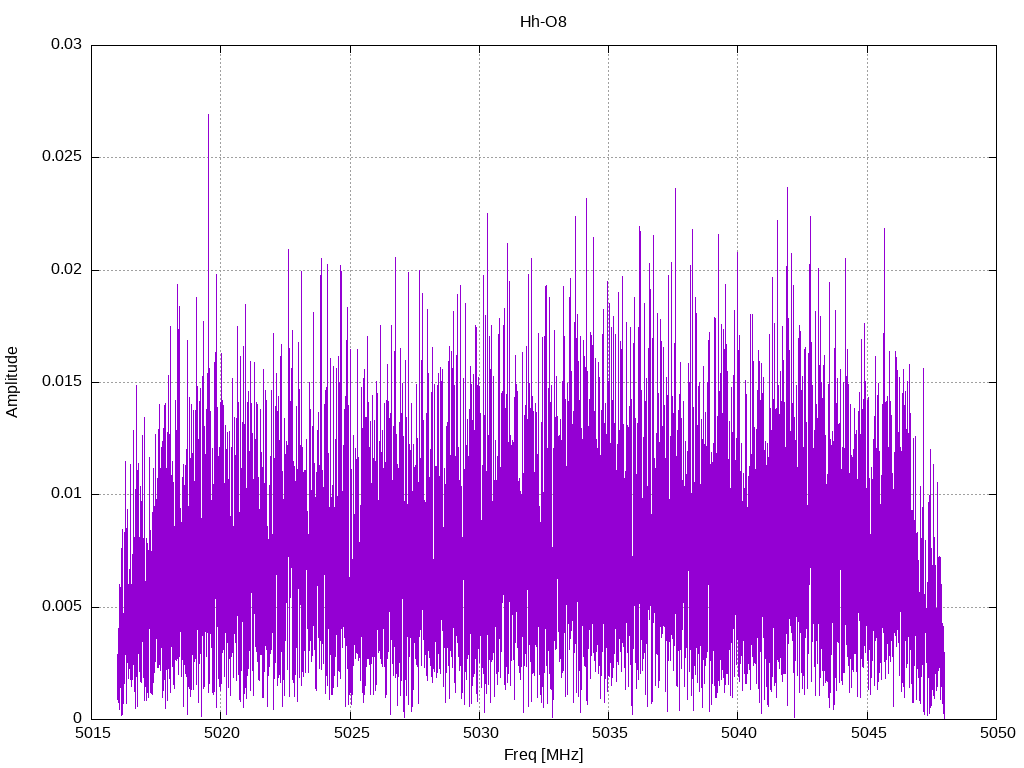Click the y-axis tick value 0.02
1024x768 pixels.
67,269
